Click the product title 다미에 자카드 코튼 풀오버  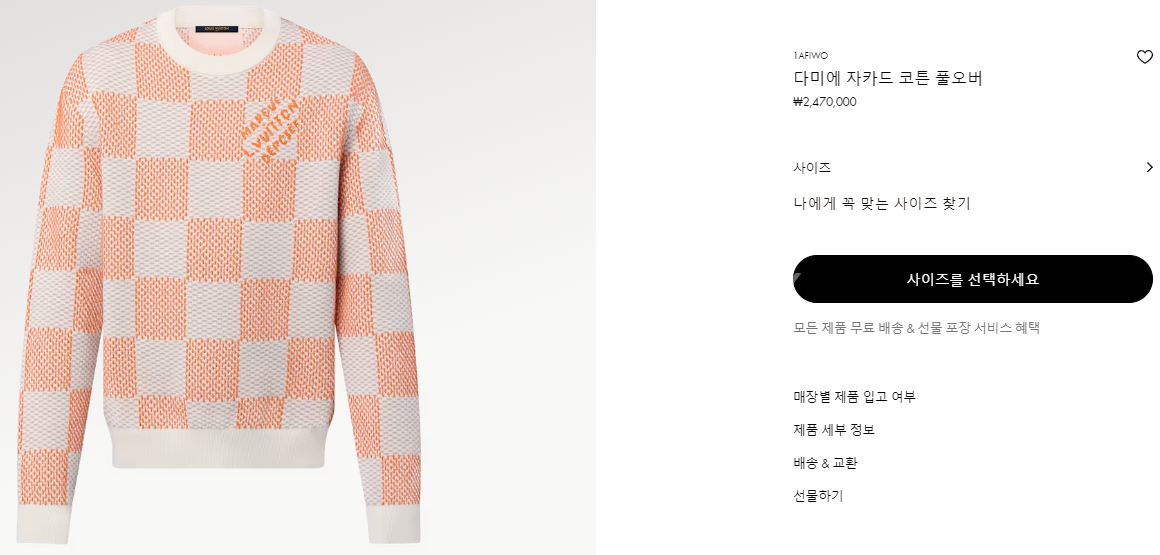pos(887,78)
